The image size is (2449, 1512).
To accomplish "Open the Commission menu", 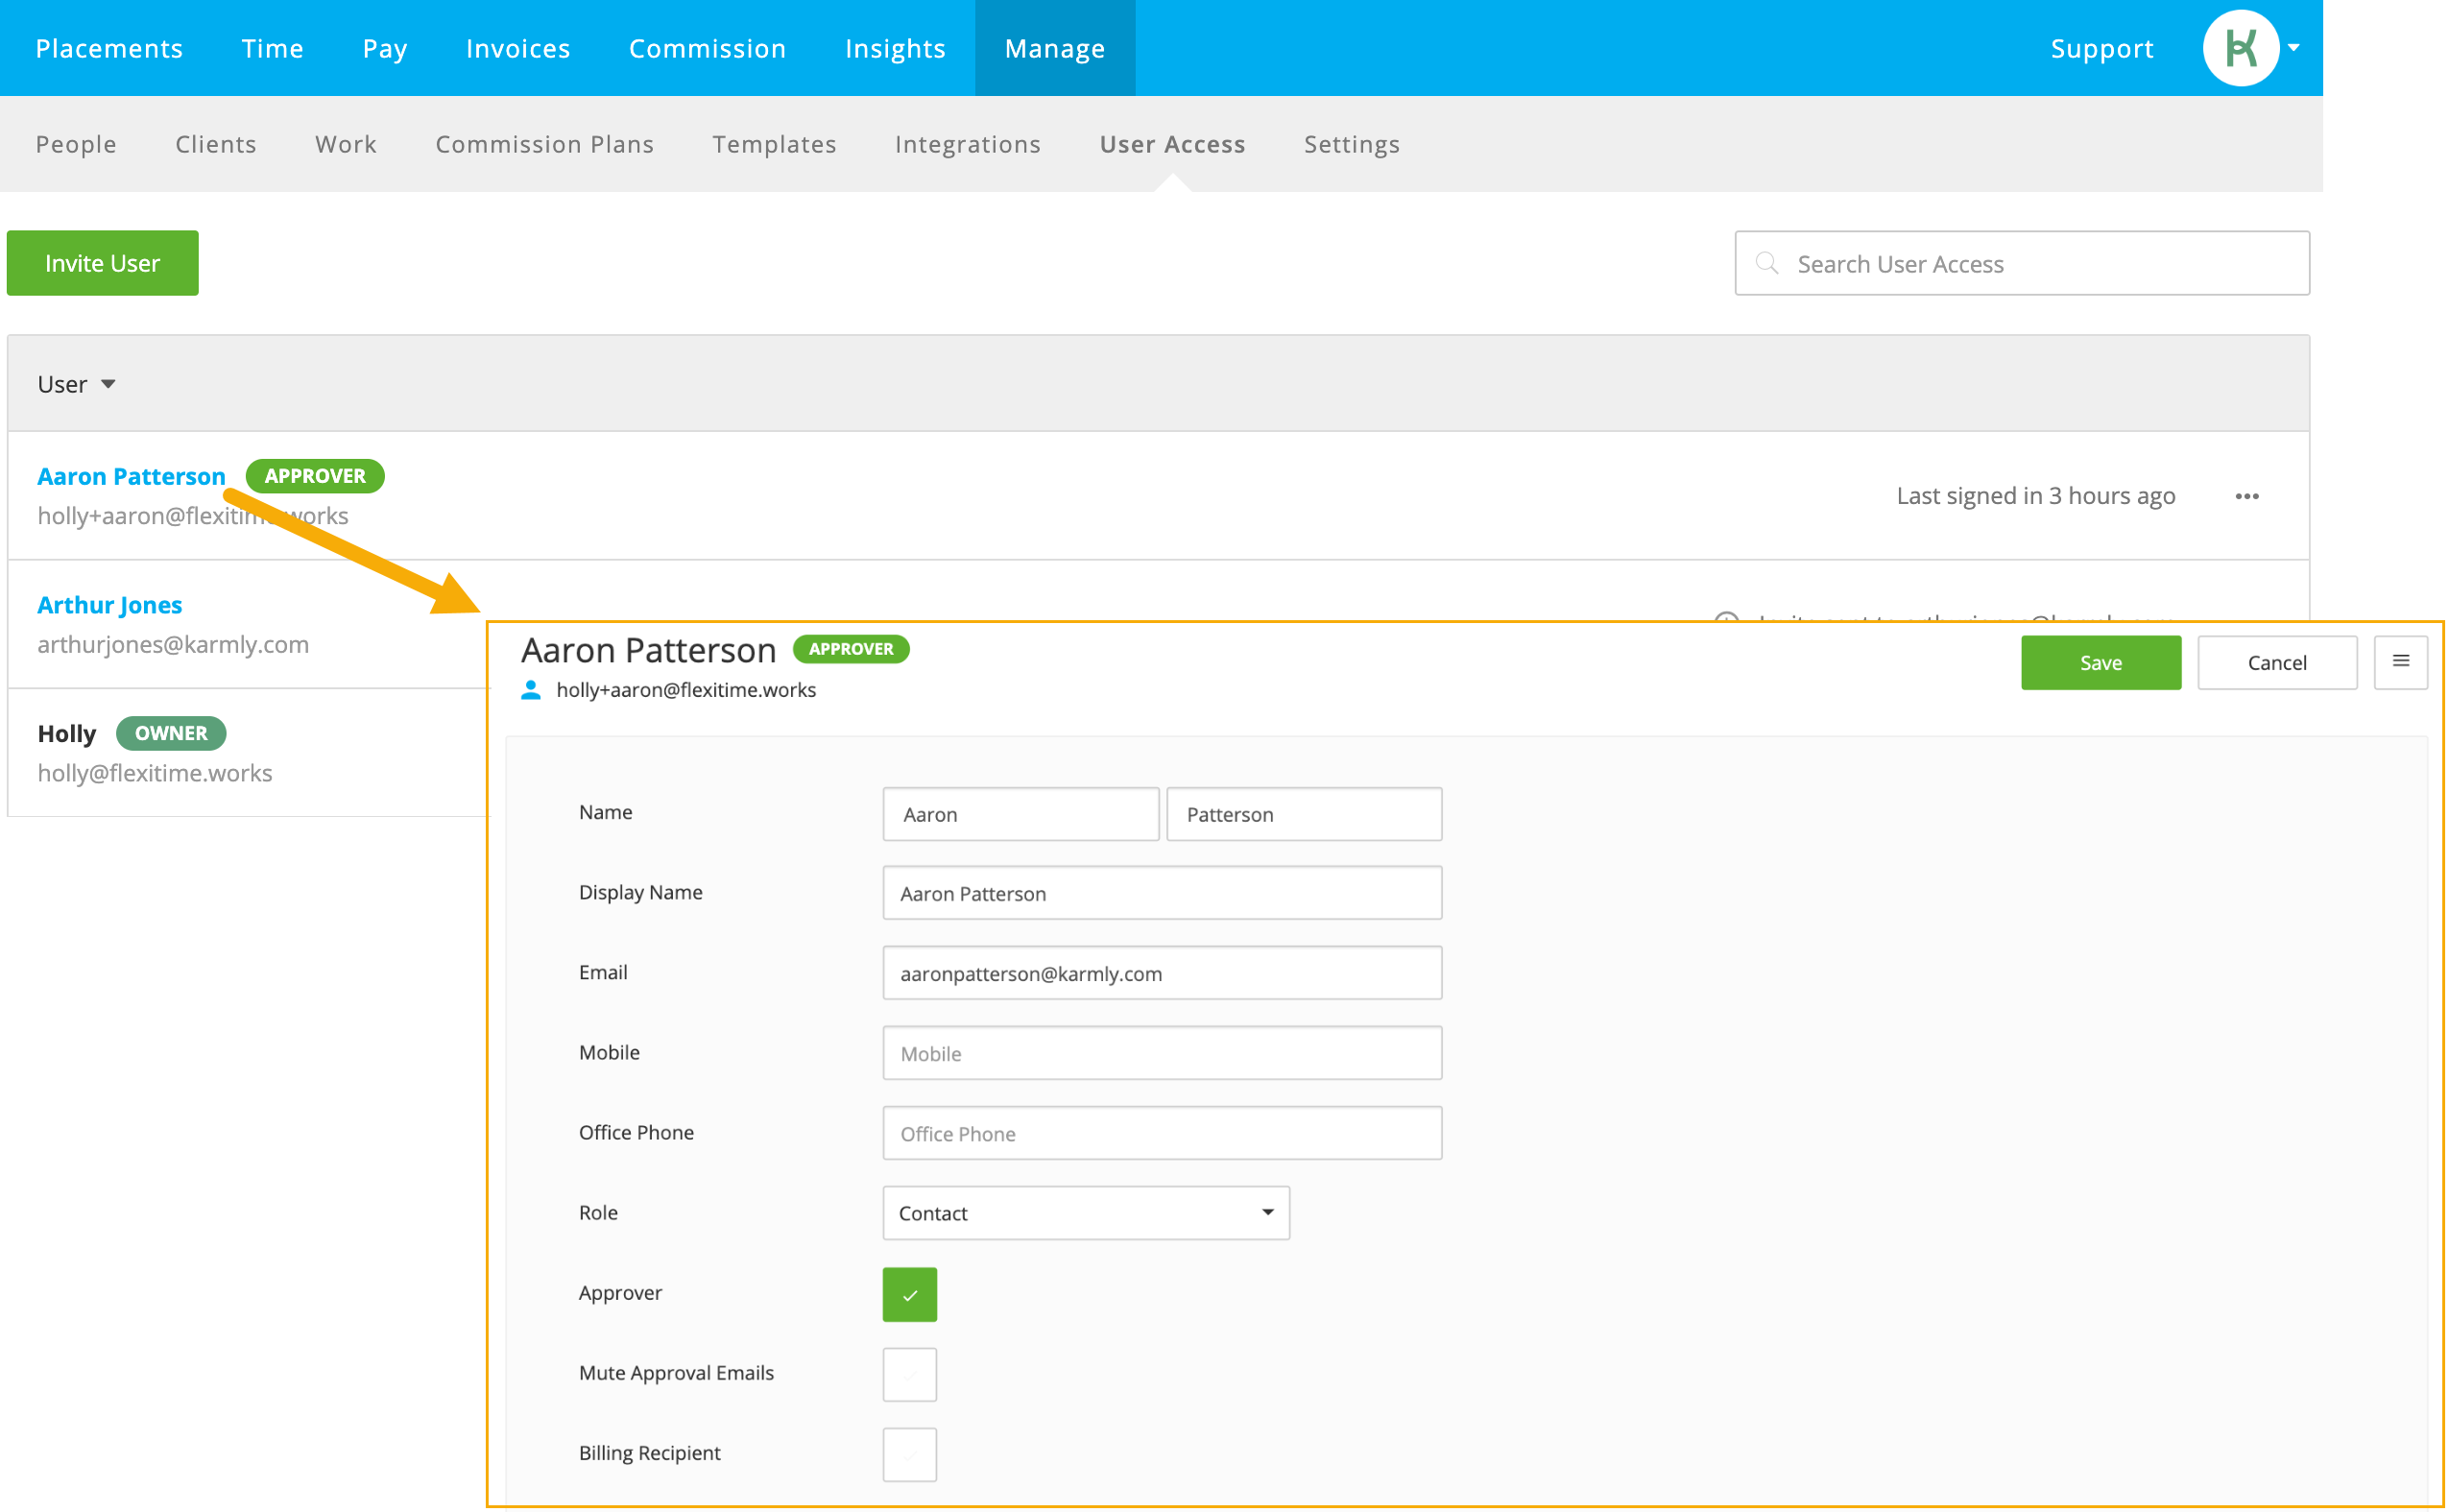I will (x=707, y=48).
